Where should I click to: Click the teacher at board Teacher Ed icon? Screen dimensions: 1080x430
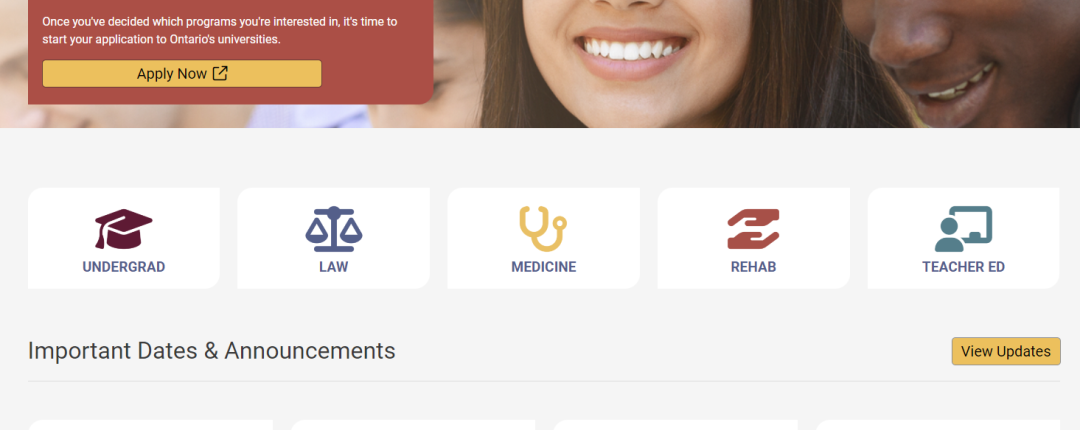[963, 229]
